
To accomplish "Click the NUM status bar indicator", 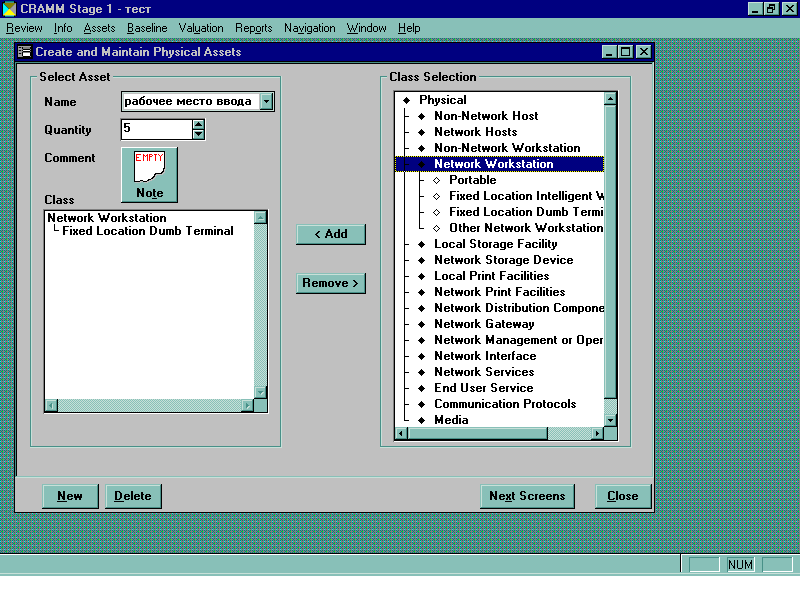I will coord(740,565).
